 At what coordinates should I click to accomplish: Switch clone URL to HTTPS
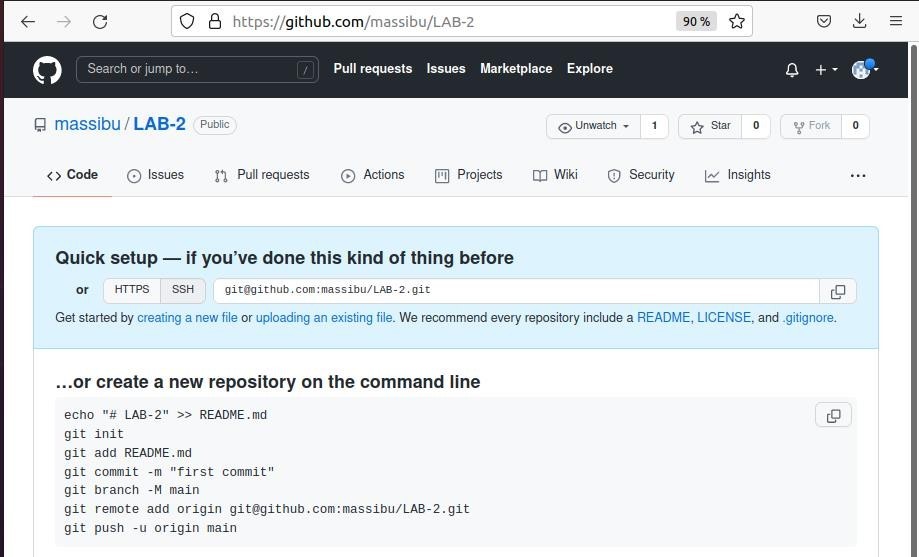(x=132, y=290)
